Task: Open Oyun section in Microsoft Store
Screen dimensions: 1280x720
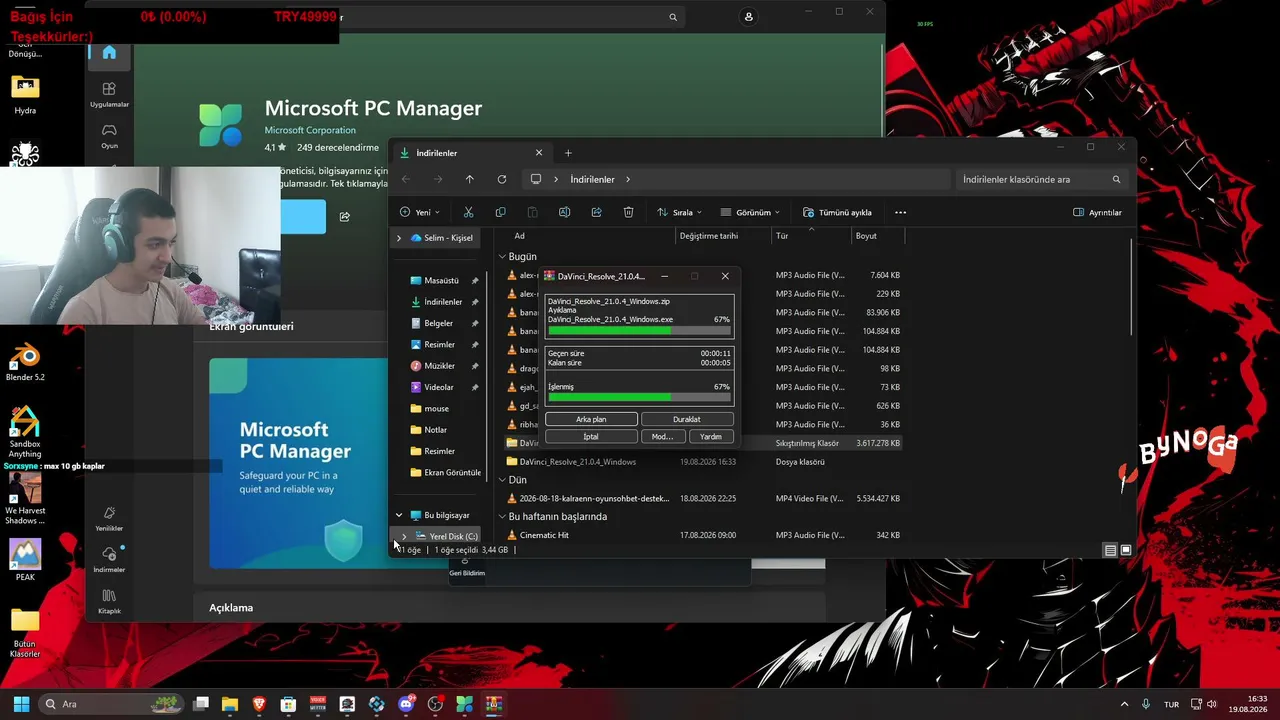Action: (109, 136)
